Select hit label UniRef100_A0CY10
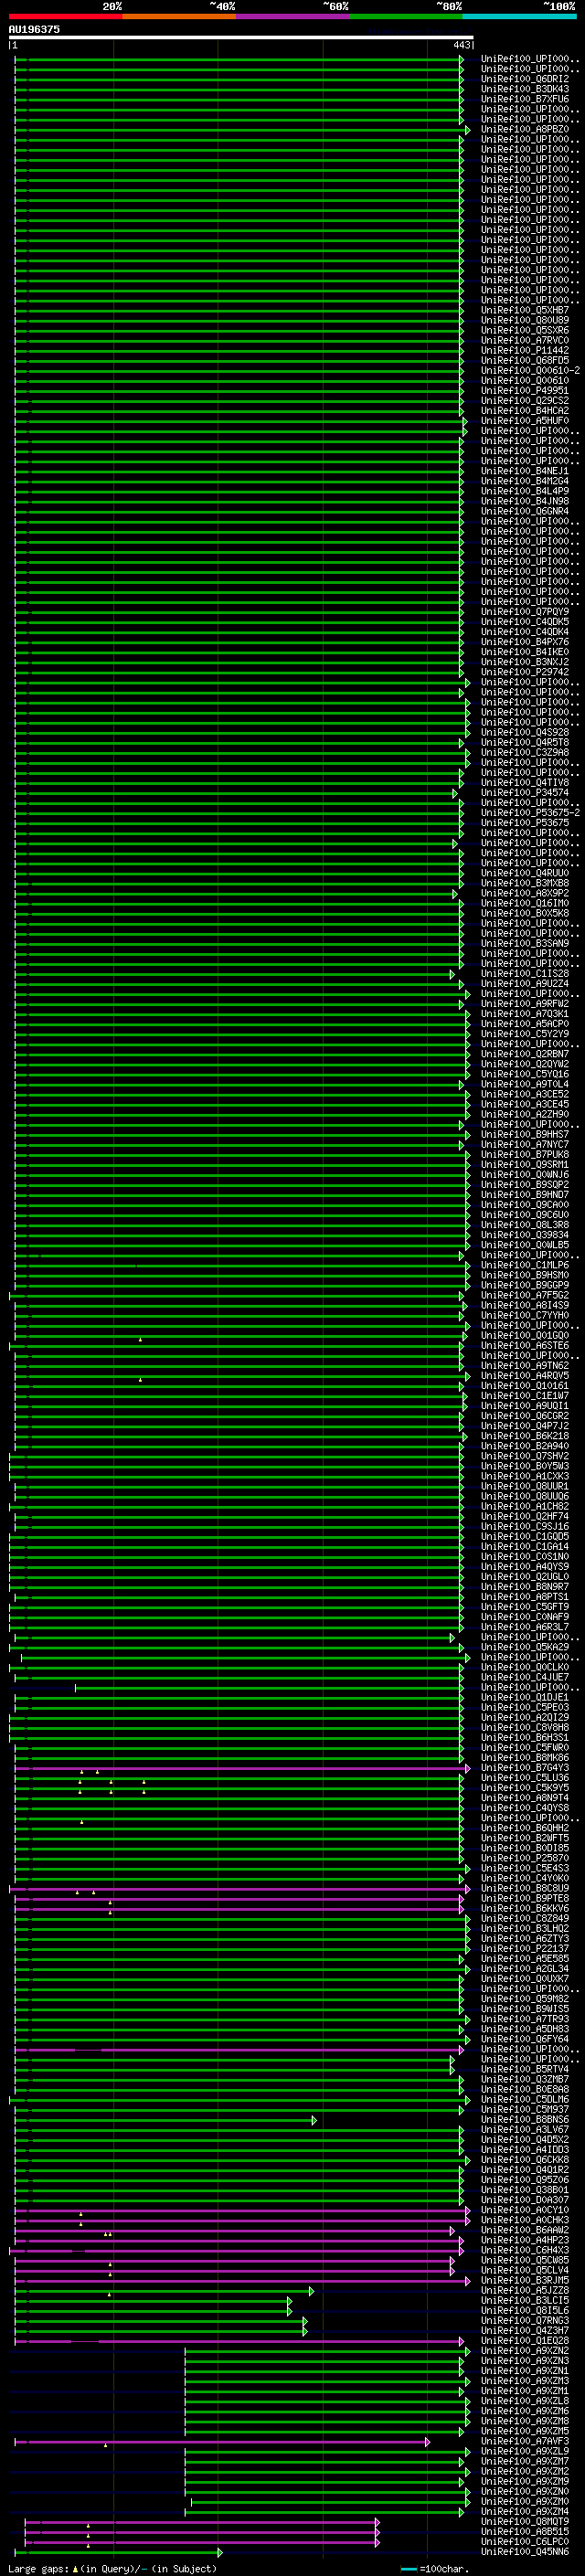 tap(525, 2210)
